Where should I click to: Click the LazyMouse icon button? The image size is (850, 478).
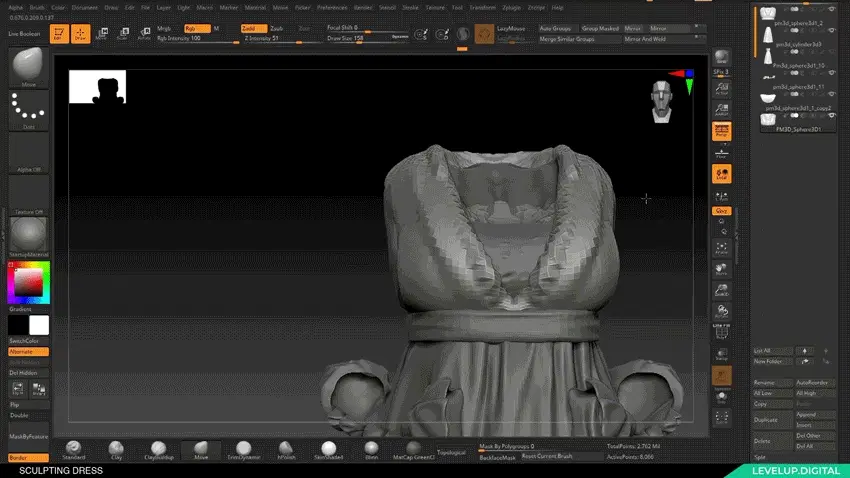pos(484,33)
